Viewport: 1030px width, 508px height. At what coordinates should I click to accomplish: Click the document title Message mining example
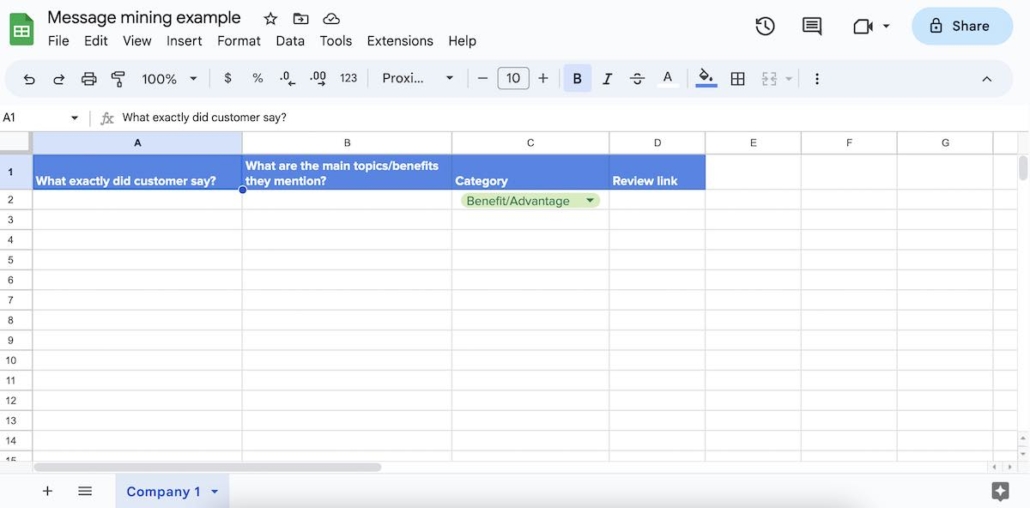pyautogui.click(x=144, y=17)
